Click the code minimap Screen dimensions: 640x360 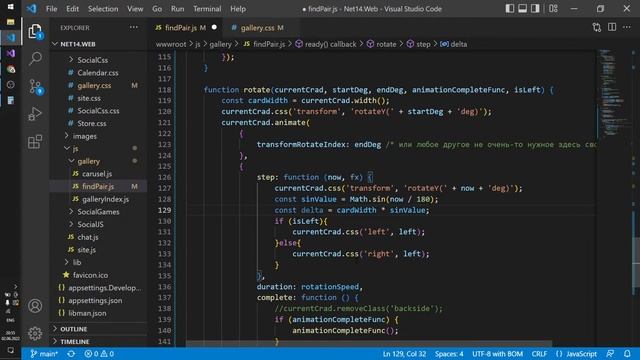click(x=614, y=94)
